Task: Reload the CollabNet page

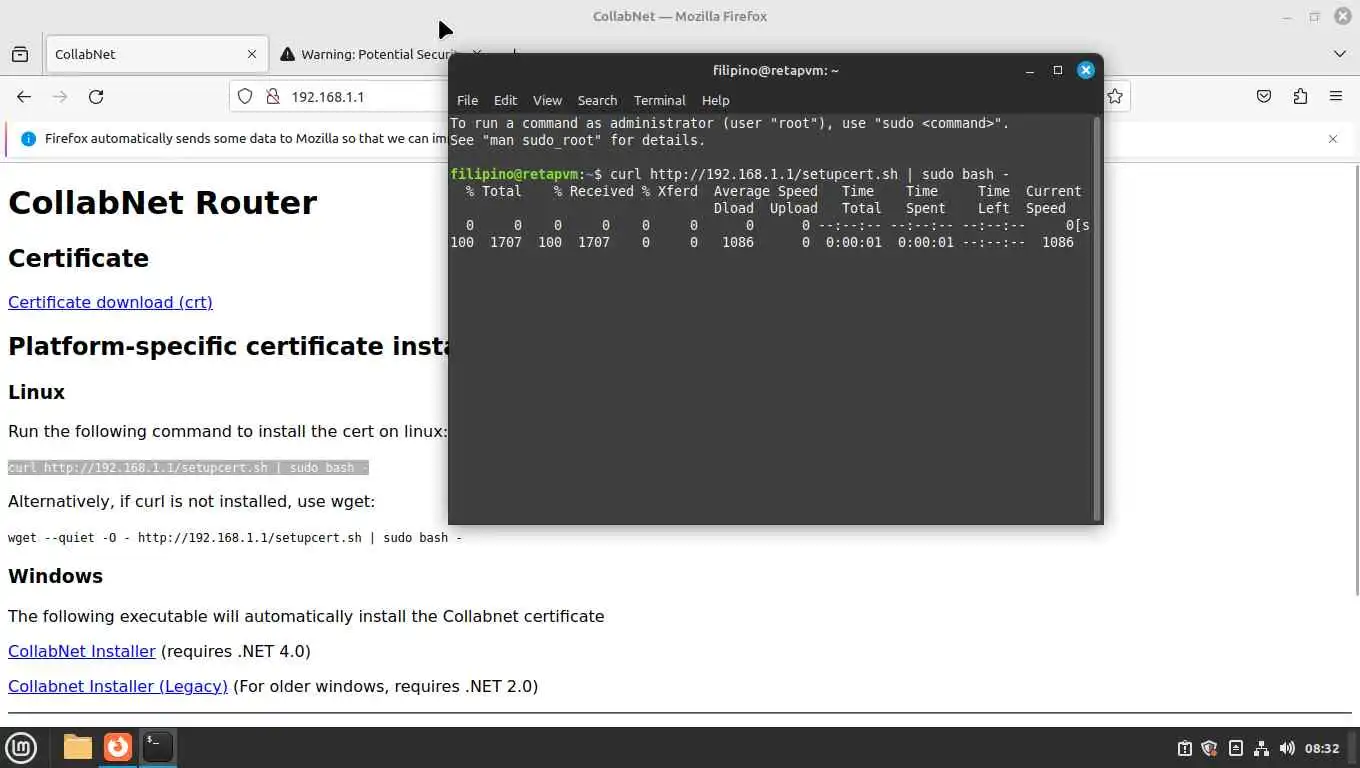Action: pyautogui.click(x=96, y=97)
